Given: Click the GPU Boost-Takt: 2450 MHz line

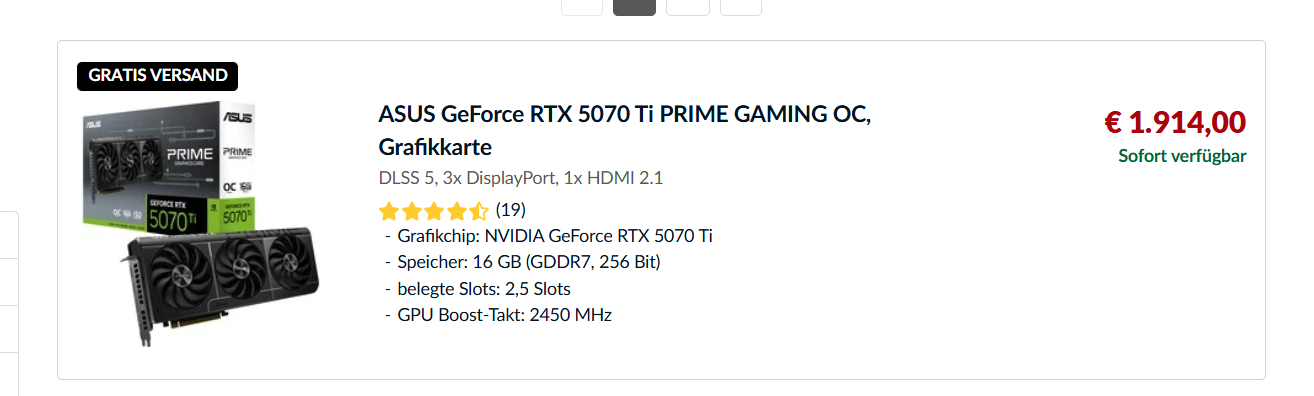Looking at the screenshot, I should point(497,315).
